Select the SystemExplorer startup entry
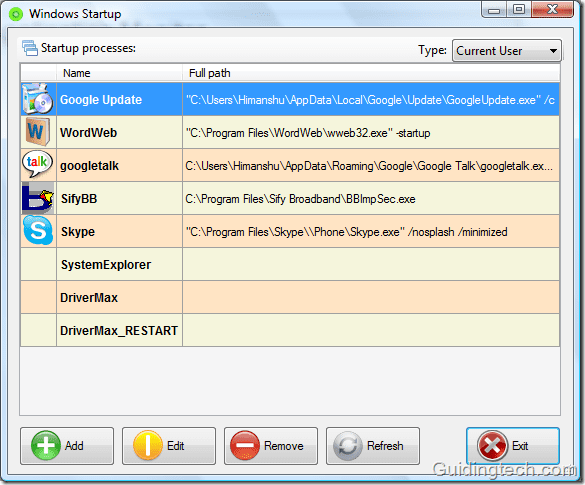The image size is (585, 485). click(290, 265)
